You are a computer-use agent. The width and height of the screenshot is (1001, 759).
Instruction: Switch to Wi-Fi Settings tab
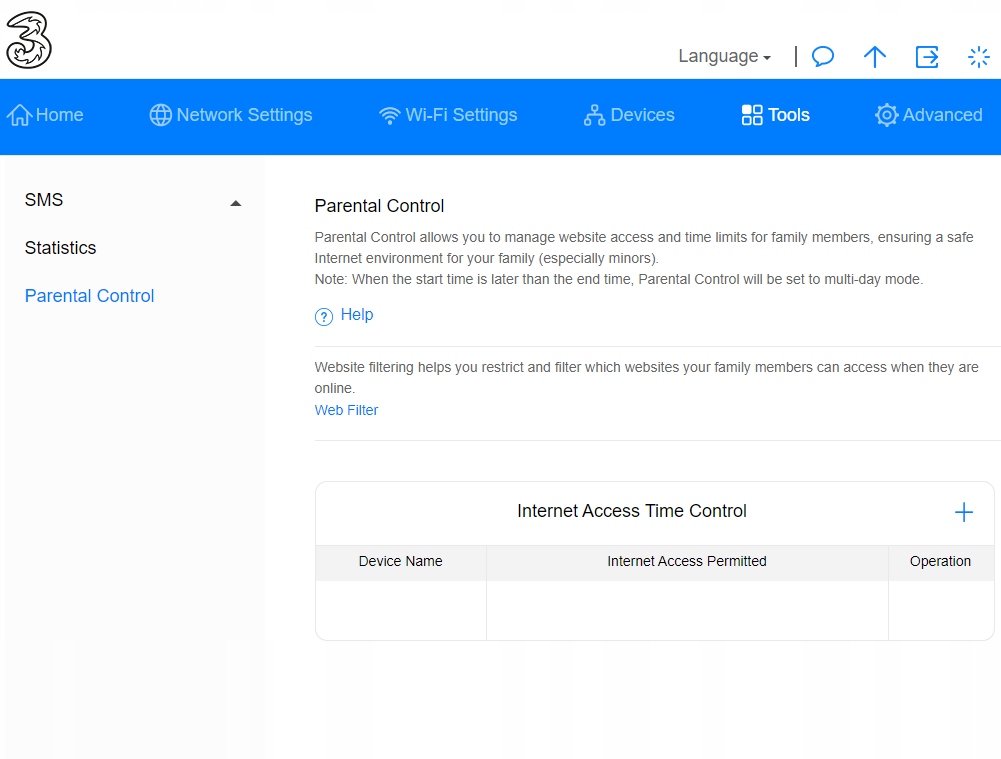(x=448, y=115)
